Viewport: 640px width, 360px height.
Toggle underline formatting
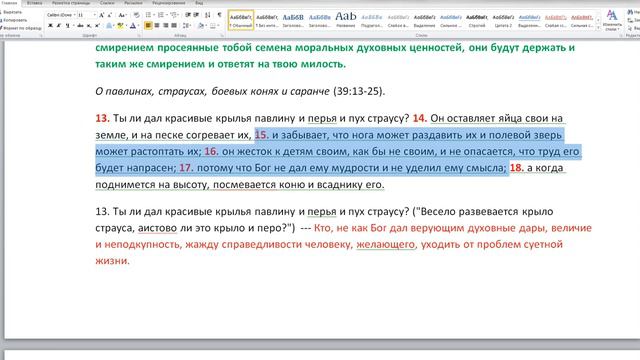point(67,26)
